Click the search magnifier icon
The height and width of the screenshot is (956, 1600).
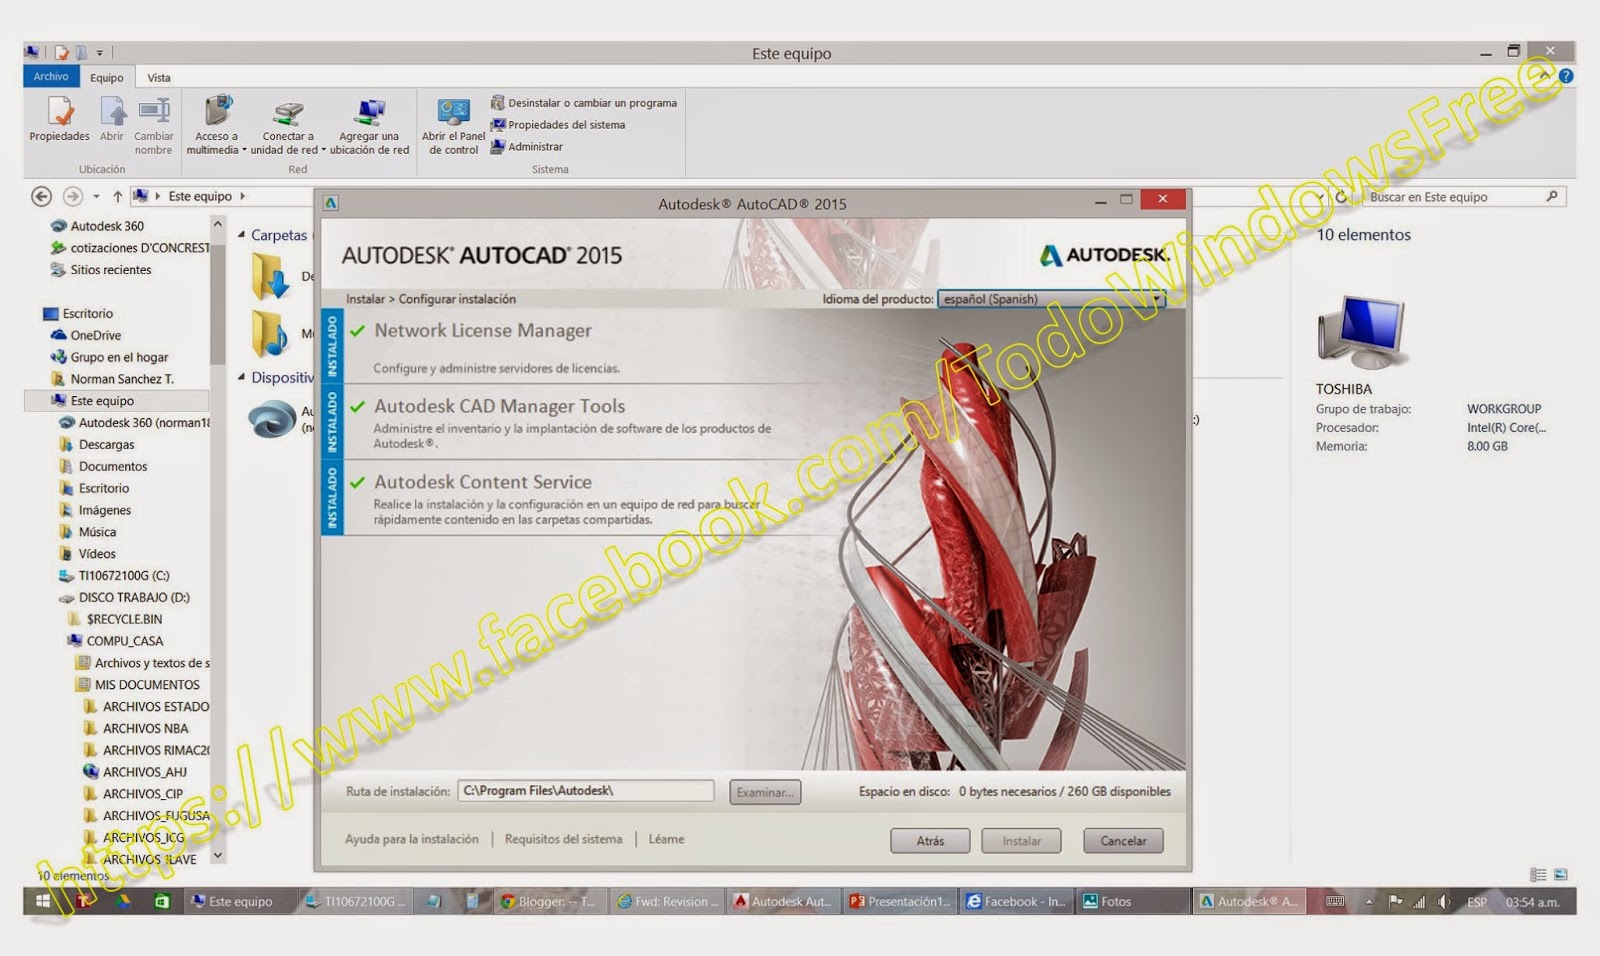tap(1551, 197)
